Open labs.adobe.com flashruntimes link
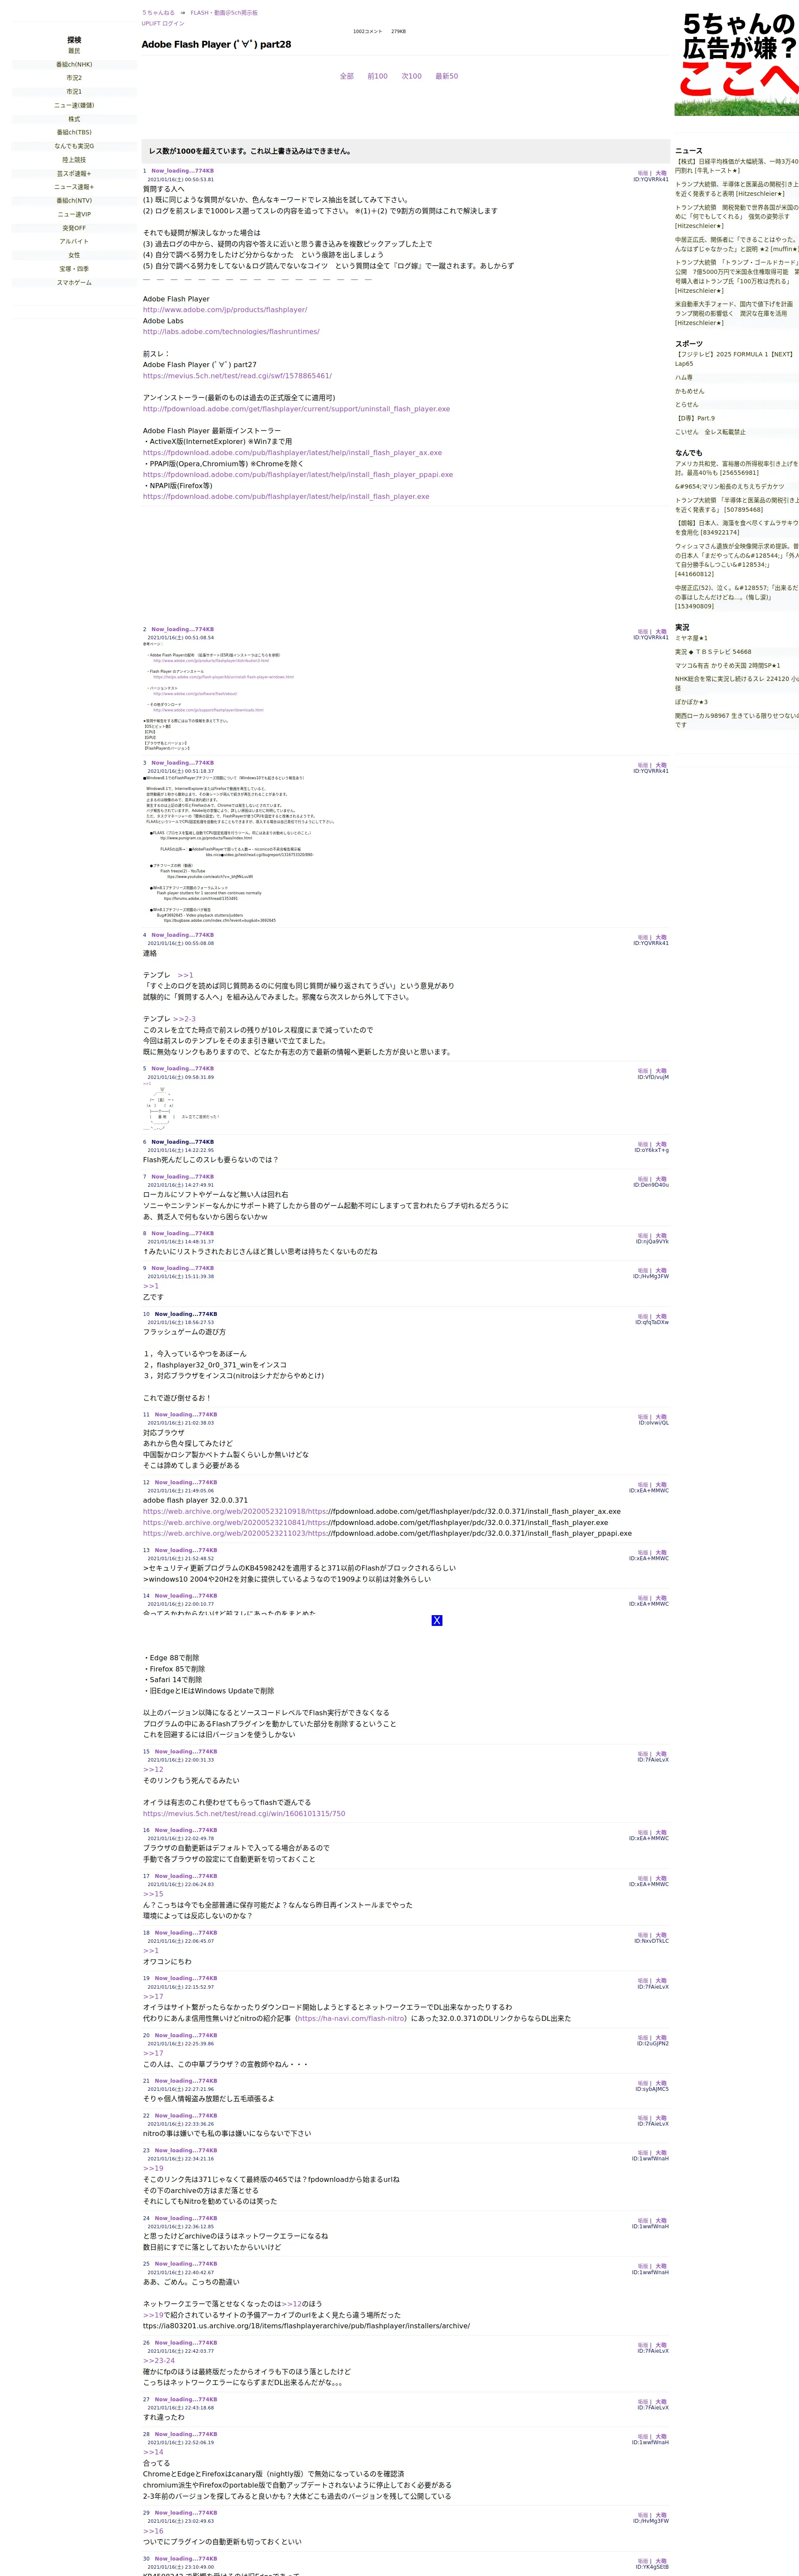The image size is (799, 2576). (231, 332)
